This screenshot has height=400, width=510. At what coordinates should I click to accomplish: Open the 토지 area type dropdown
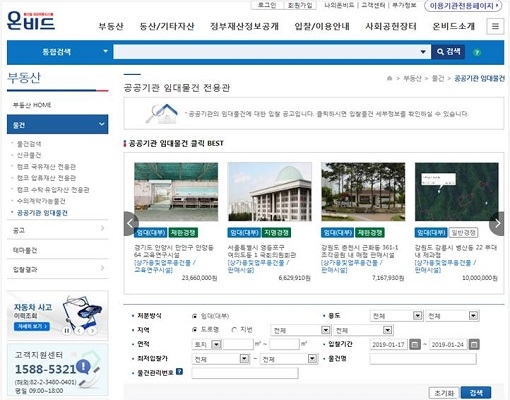[207, 344]
